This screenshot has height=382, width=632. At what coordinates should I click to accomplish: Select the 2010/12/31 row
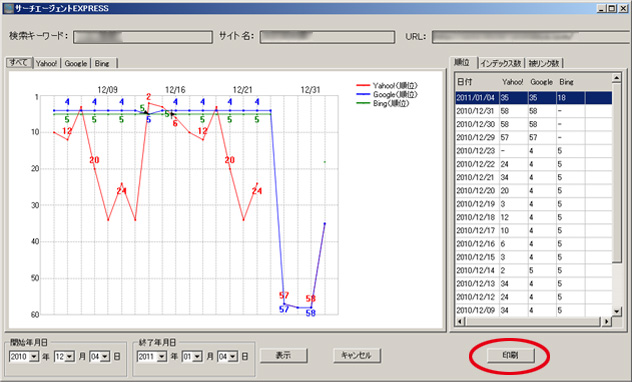tap(534, 111)
